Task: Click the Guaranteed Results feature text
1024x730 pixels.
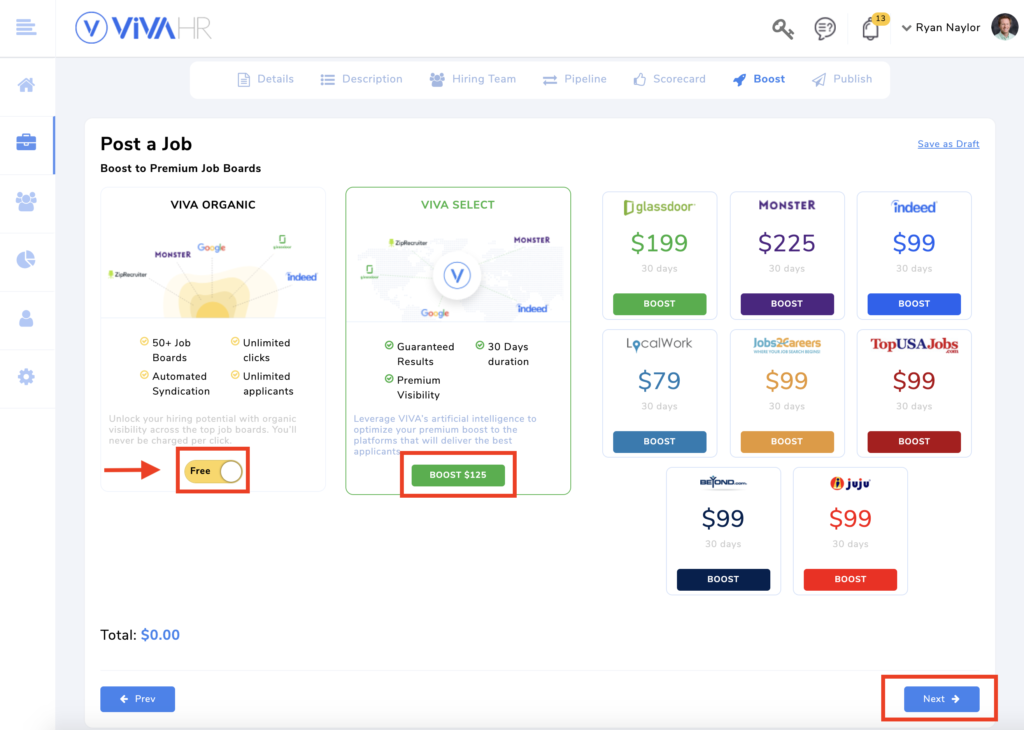Action: coord(425,354)
